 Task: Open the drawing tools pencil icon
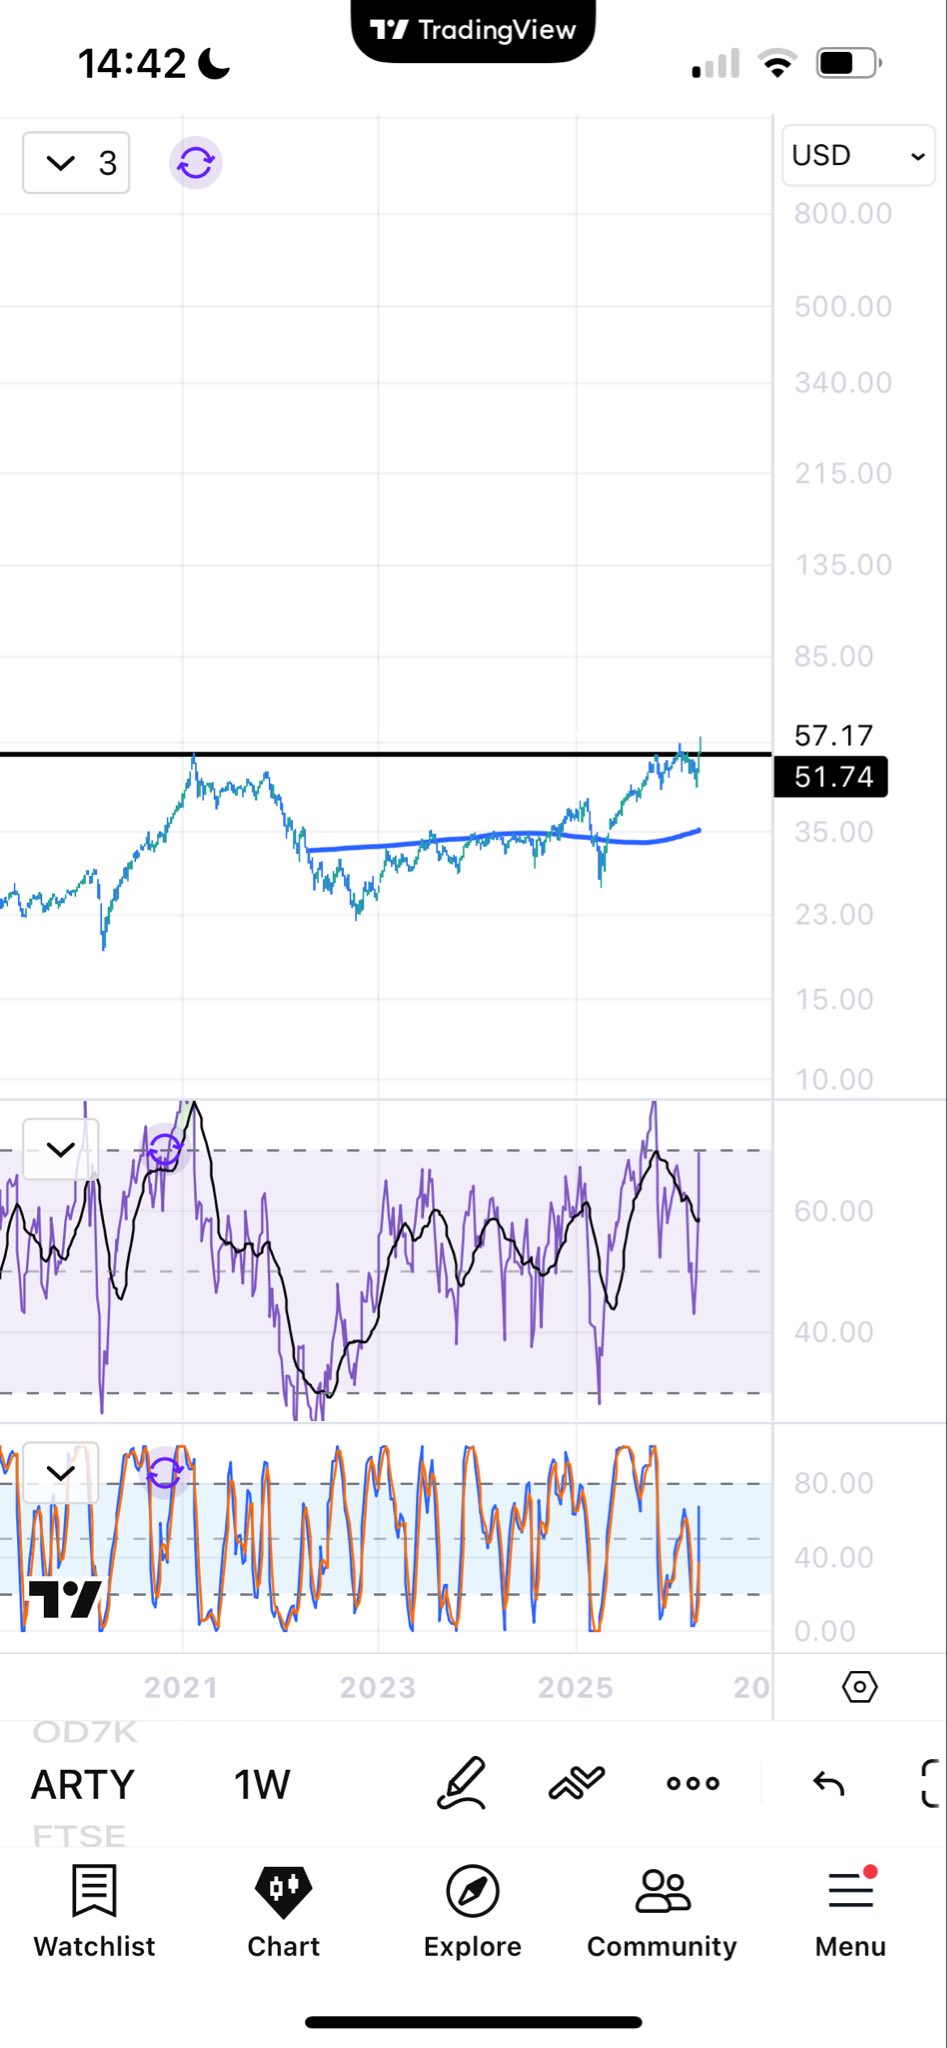(x=461, y=1784)
